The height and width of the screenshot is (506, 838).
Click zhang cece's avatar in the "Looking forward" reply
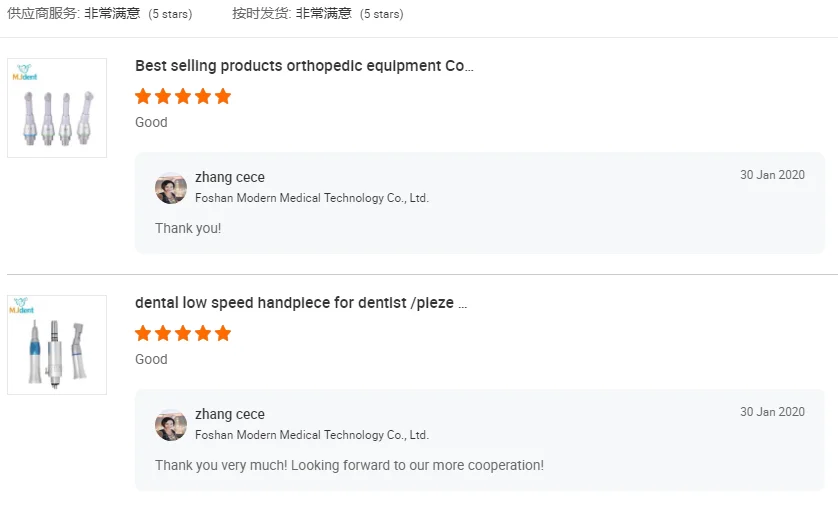pos(171,425)
